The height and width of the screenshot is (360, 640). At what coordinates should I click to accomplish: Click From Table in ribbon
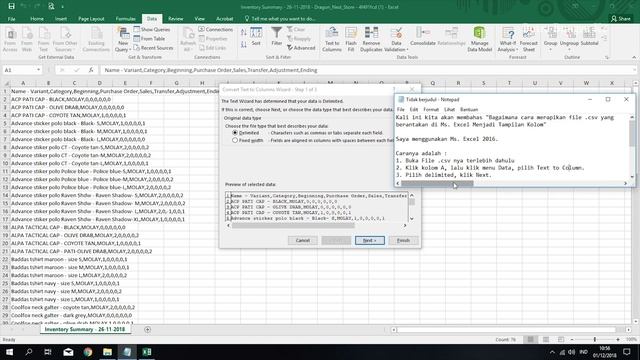pyautogui.click(x=149, y=39)
